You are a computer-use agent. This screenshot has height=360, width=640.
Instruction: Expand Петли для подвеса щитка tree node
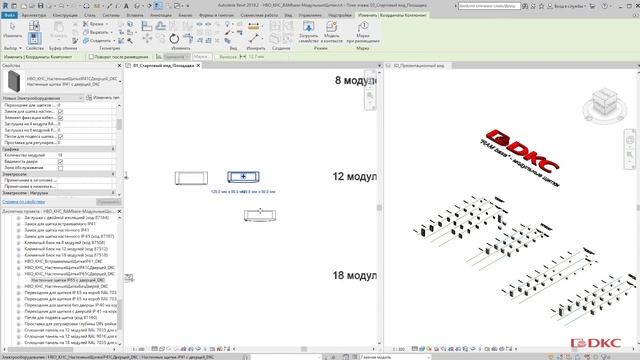coord(18,318)
